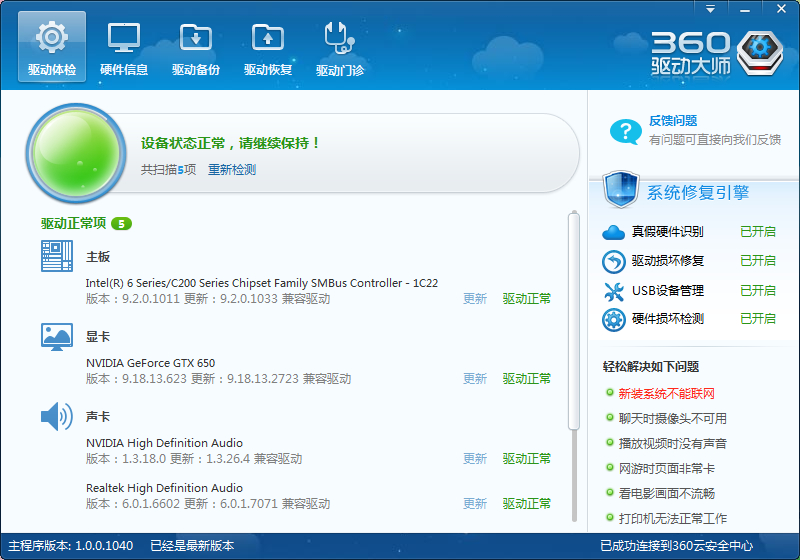Click 驱动正常 status for NVIDIA Audio
Screen dimensions: 800x560
527,459
